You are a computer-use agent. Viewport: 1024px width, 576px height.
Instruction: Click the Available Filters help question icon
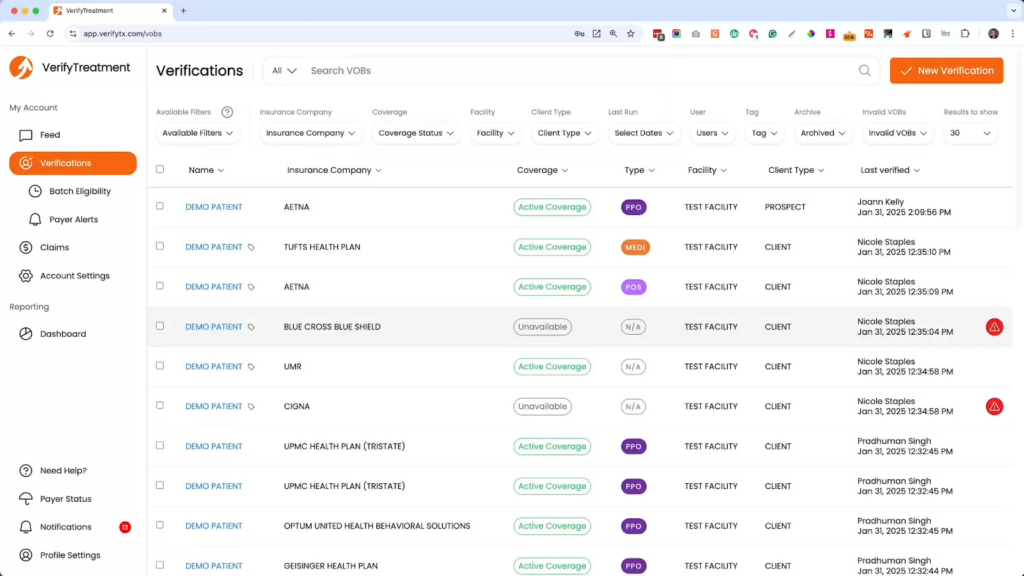coord(227,113)
